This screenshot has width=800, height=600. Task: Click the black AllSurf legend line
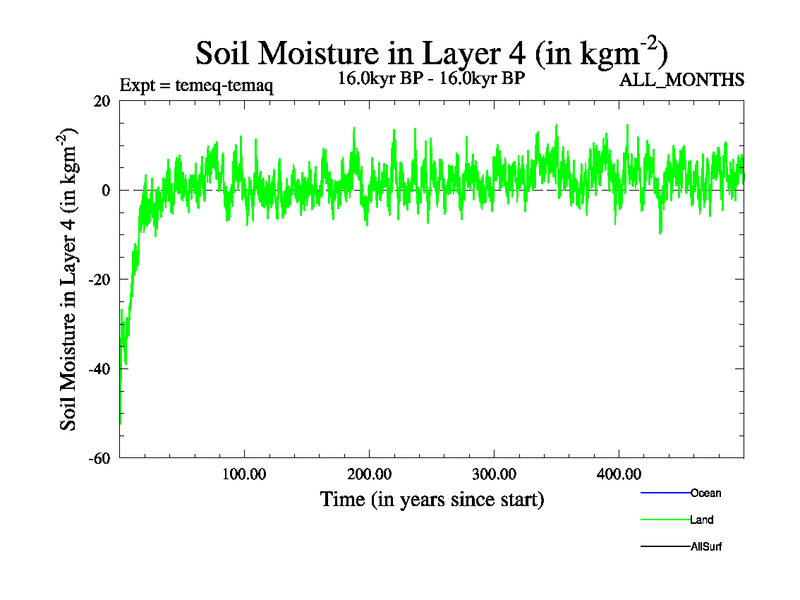click(664, 547)
